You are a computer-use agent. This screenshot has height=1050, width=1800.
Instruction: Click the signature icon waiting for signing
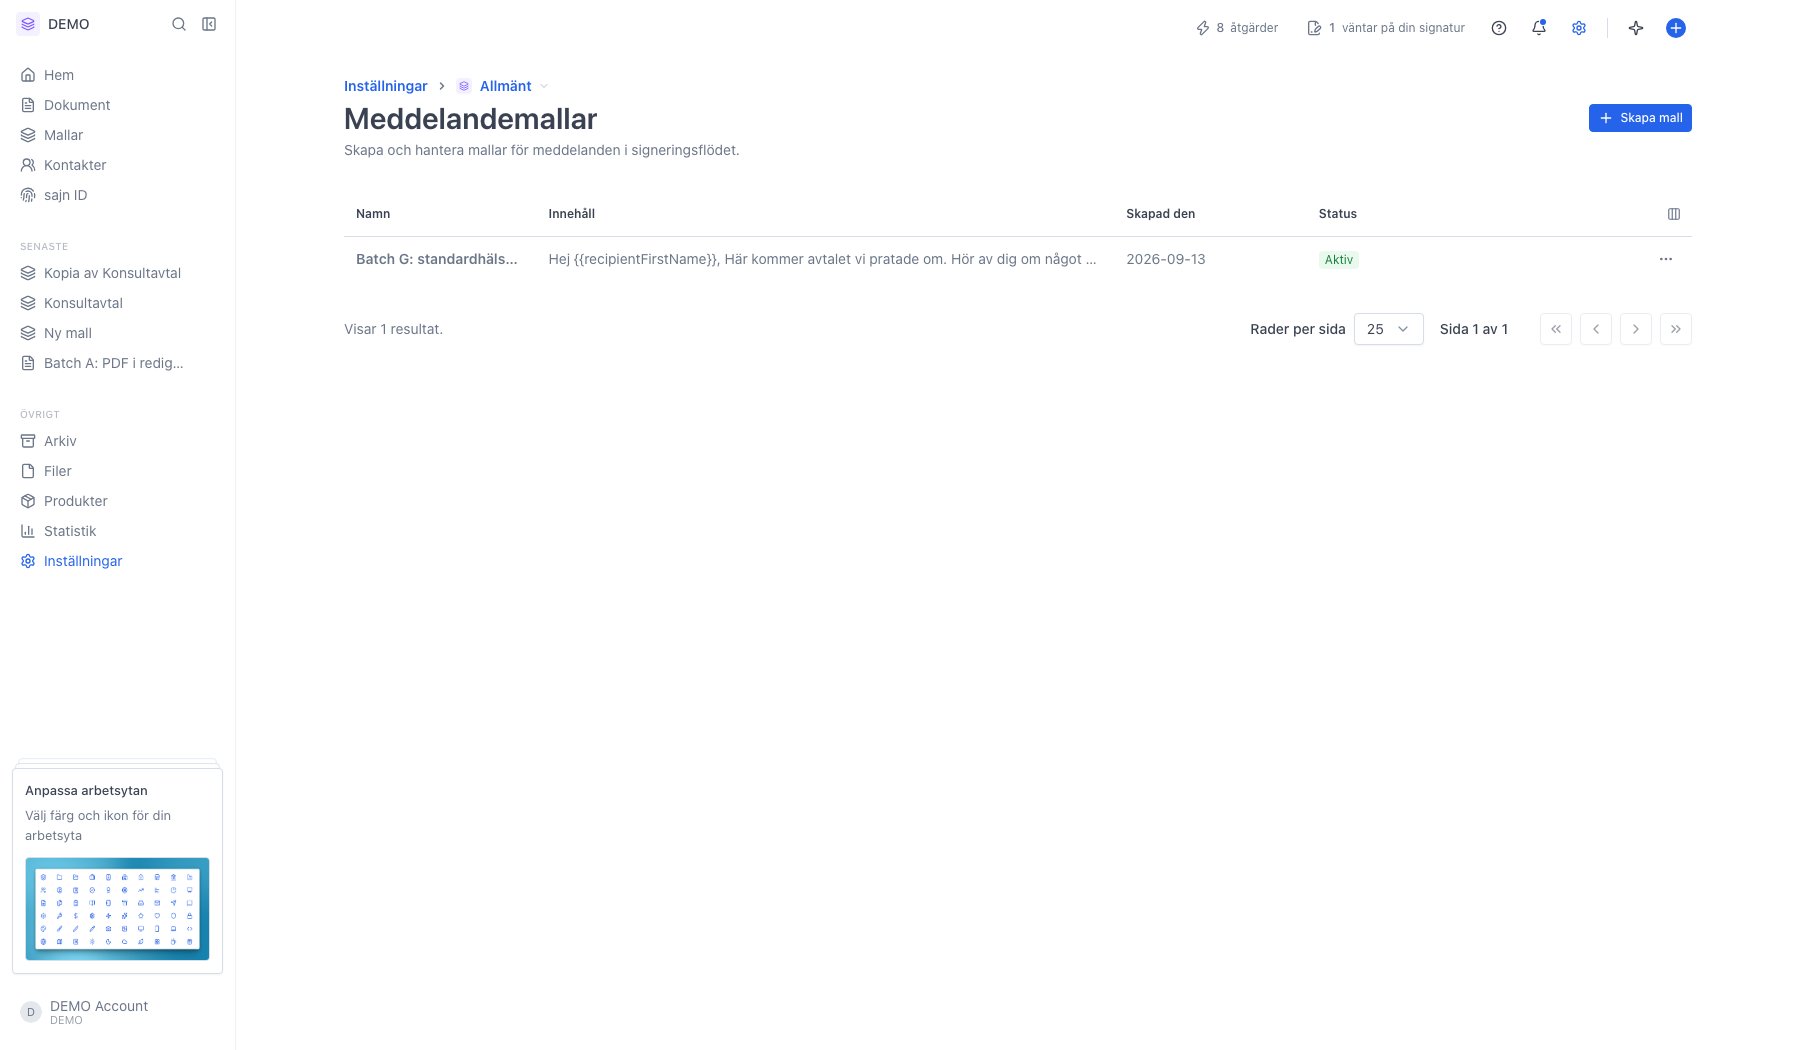1314,28
